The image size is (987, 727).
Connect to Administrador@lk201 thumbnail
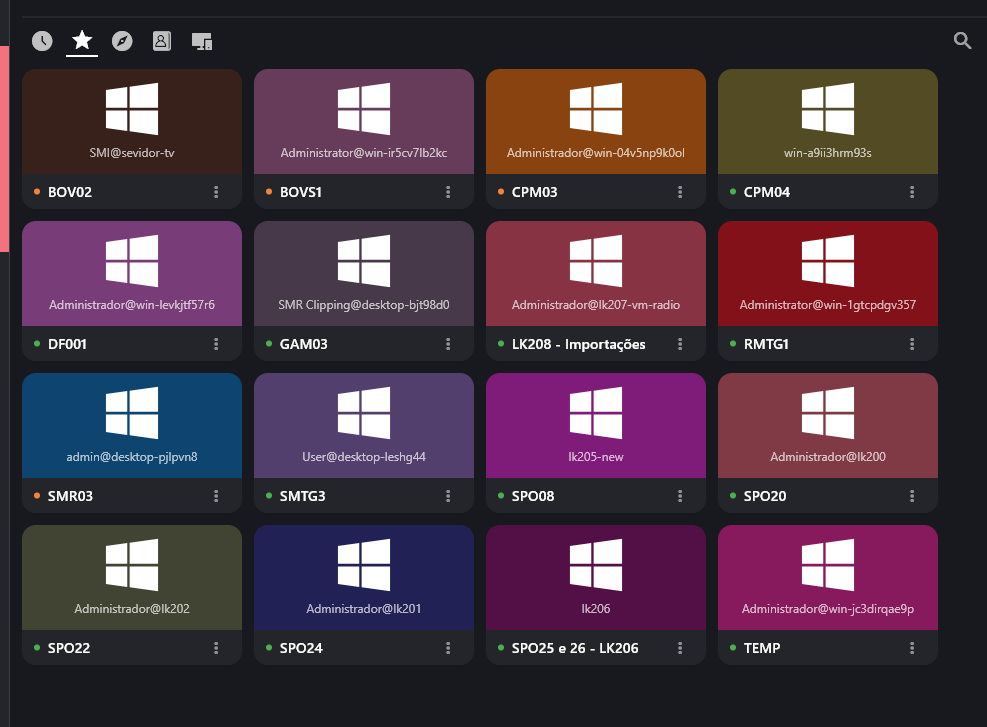[364, 577]
